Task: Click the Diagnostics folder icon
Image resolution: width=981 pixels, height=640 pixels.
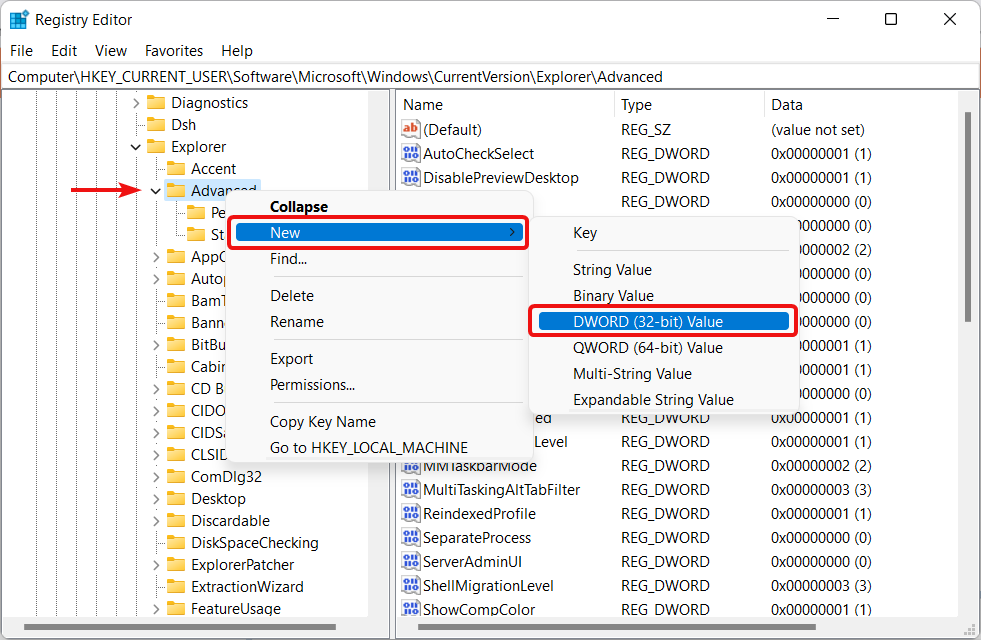Action: point(156,103)
